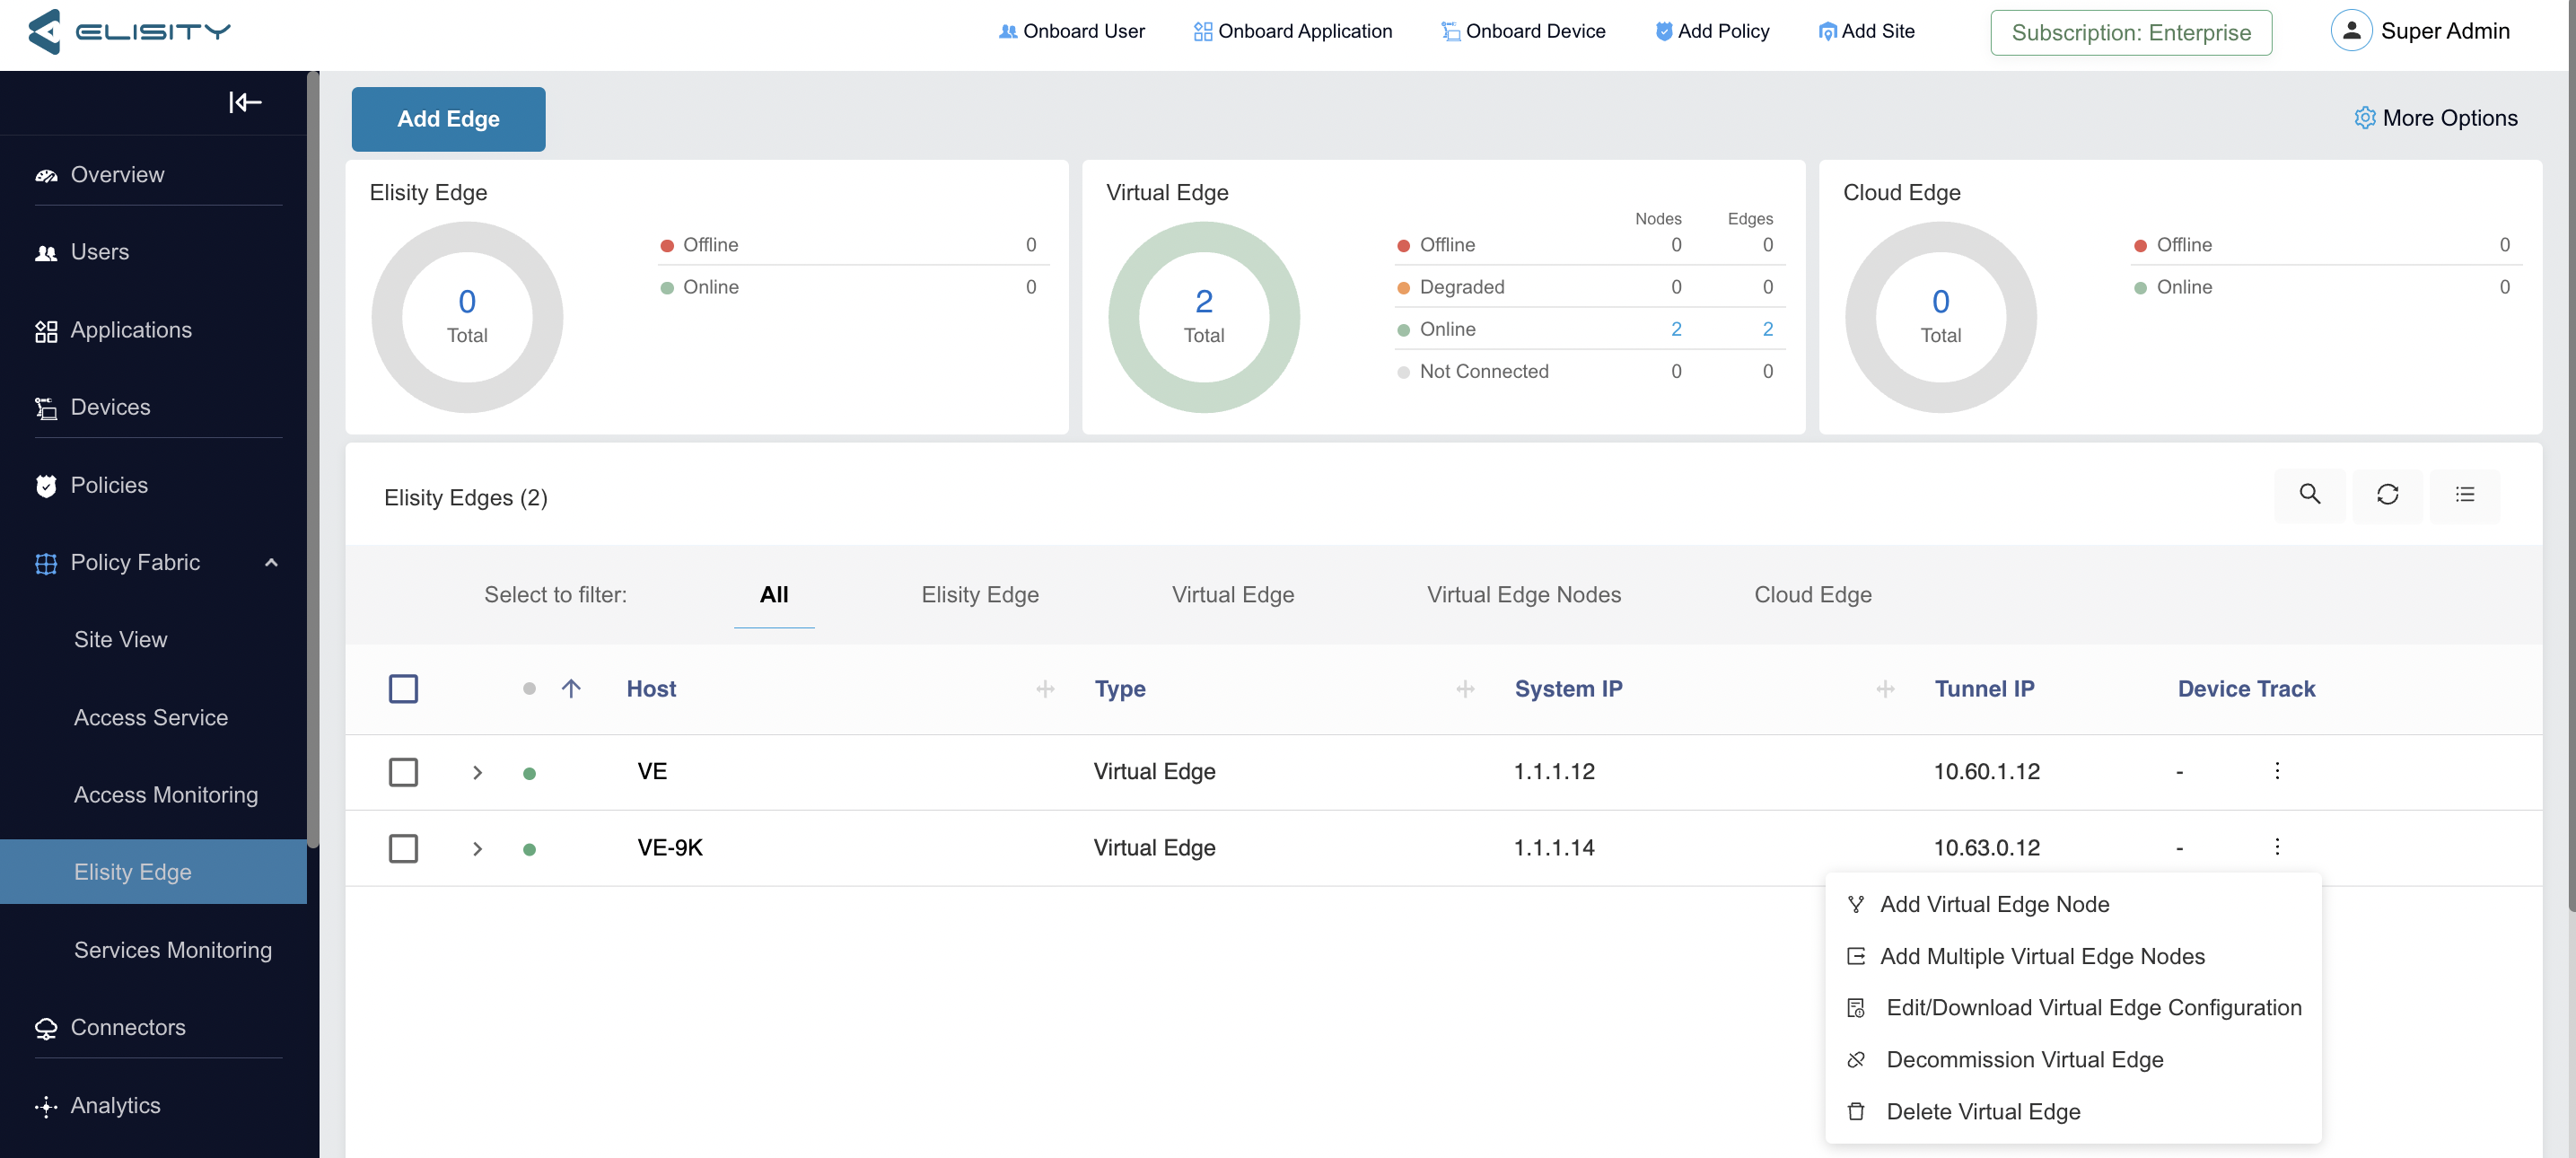Select the Cloud Edge filter tab
The height and width of the screenshot is (1158, 2576).
(1813, 595)
